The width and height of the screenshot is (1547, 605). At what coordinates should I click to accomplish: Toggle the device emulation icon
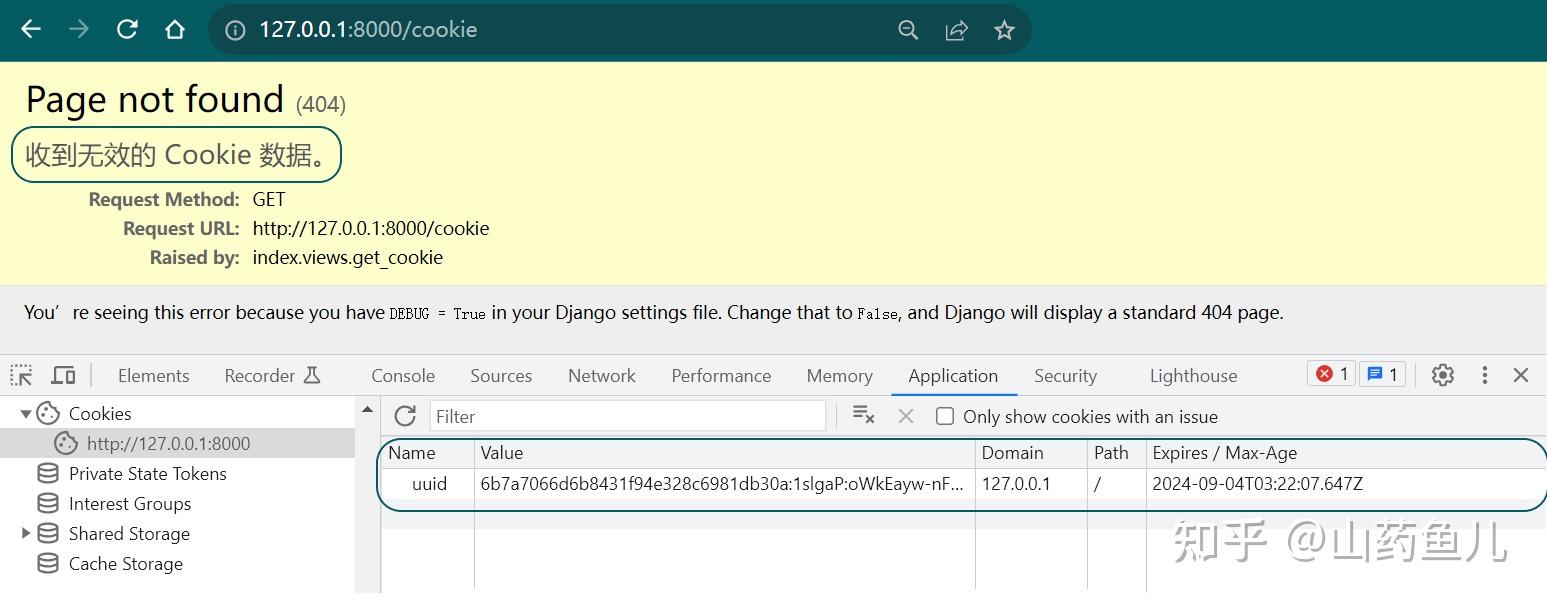click(x=63, y=374)
